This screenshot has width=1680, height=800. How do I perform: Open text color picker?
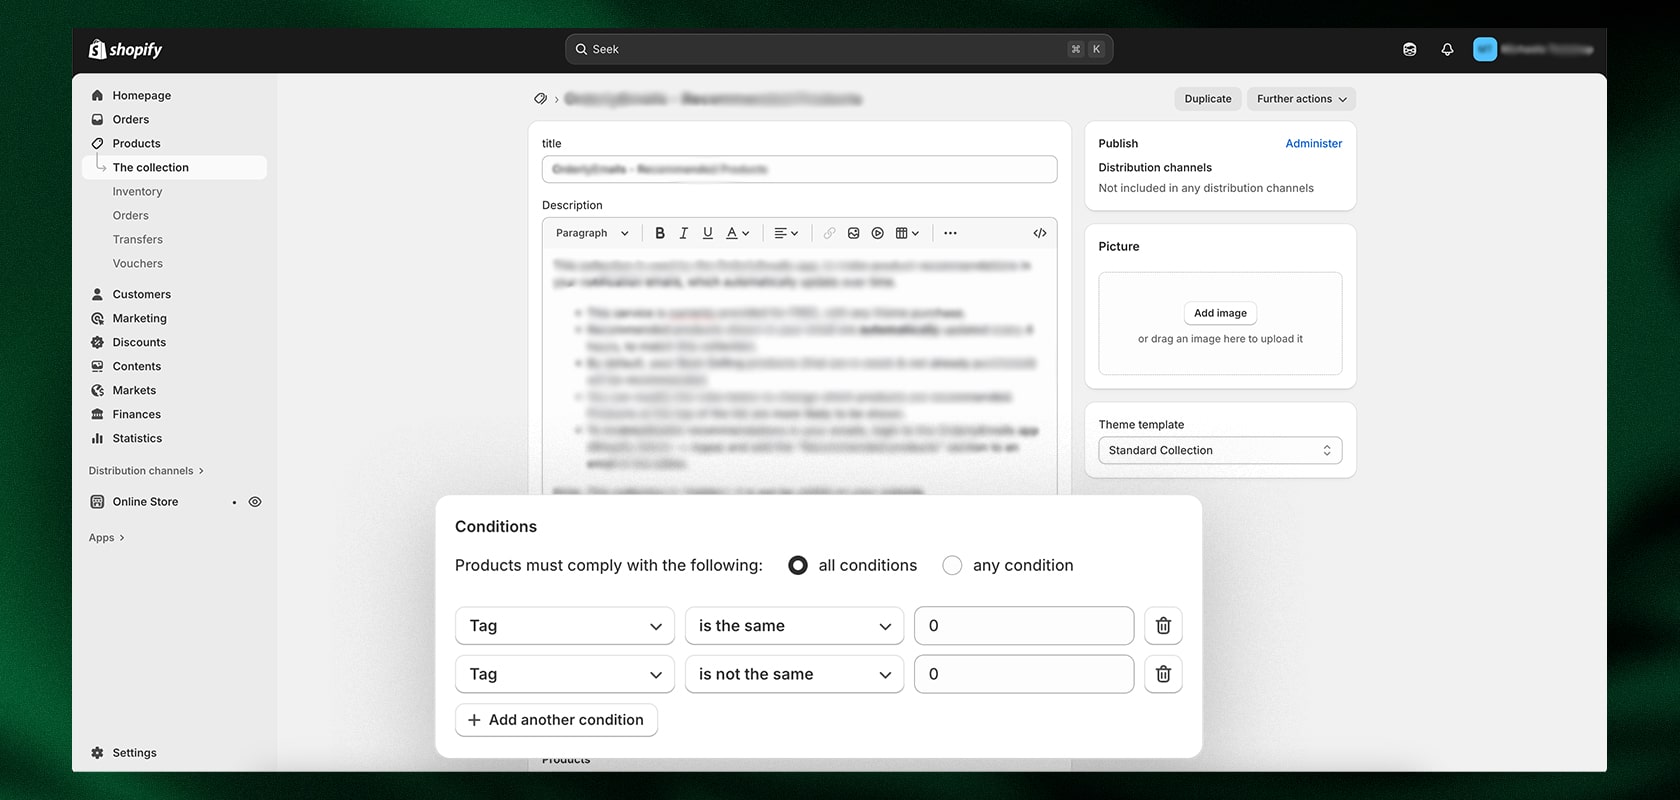pos(737,233)
